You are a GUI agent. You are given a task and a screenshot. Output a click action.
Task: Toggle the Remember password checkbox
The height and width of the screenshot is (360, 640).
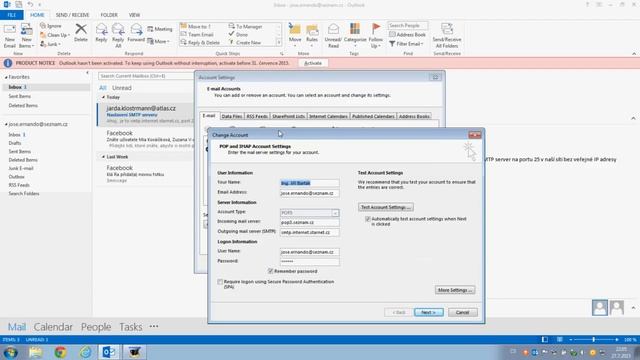click(x=270, y=271)
